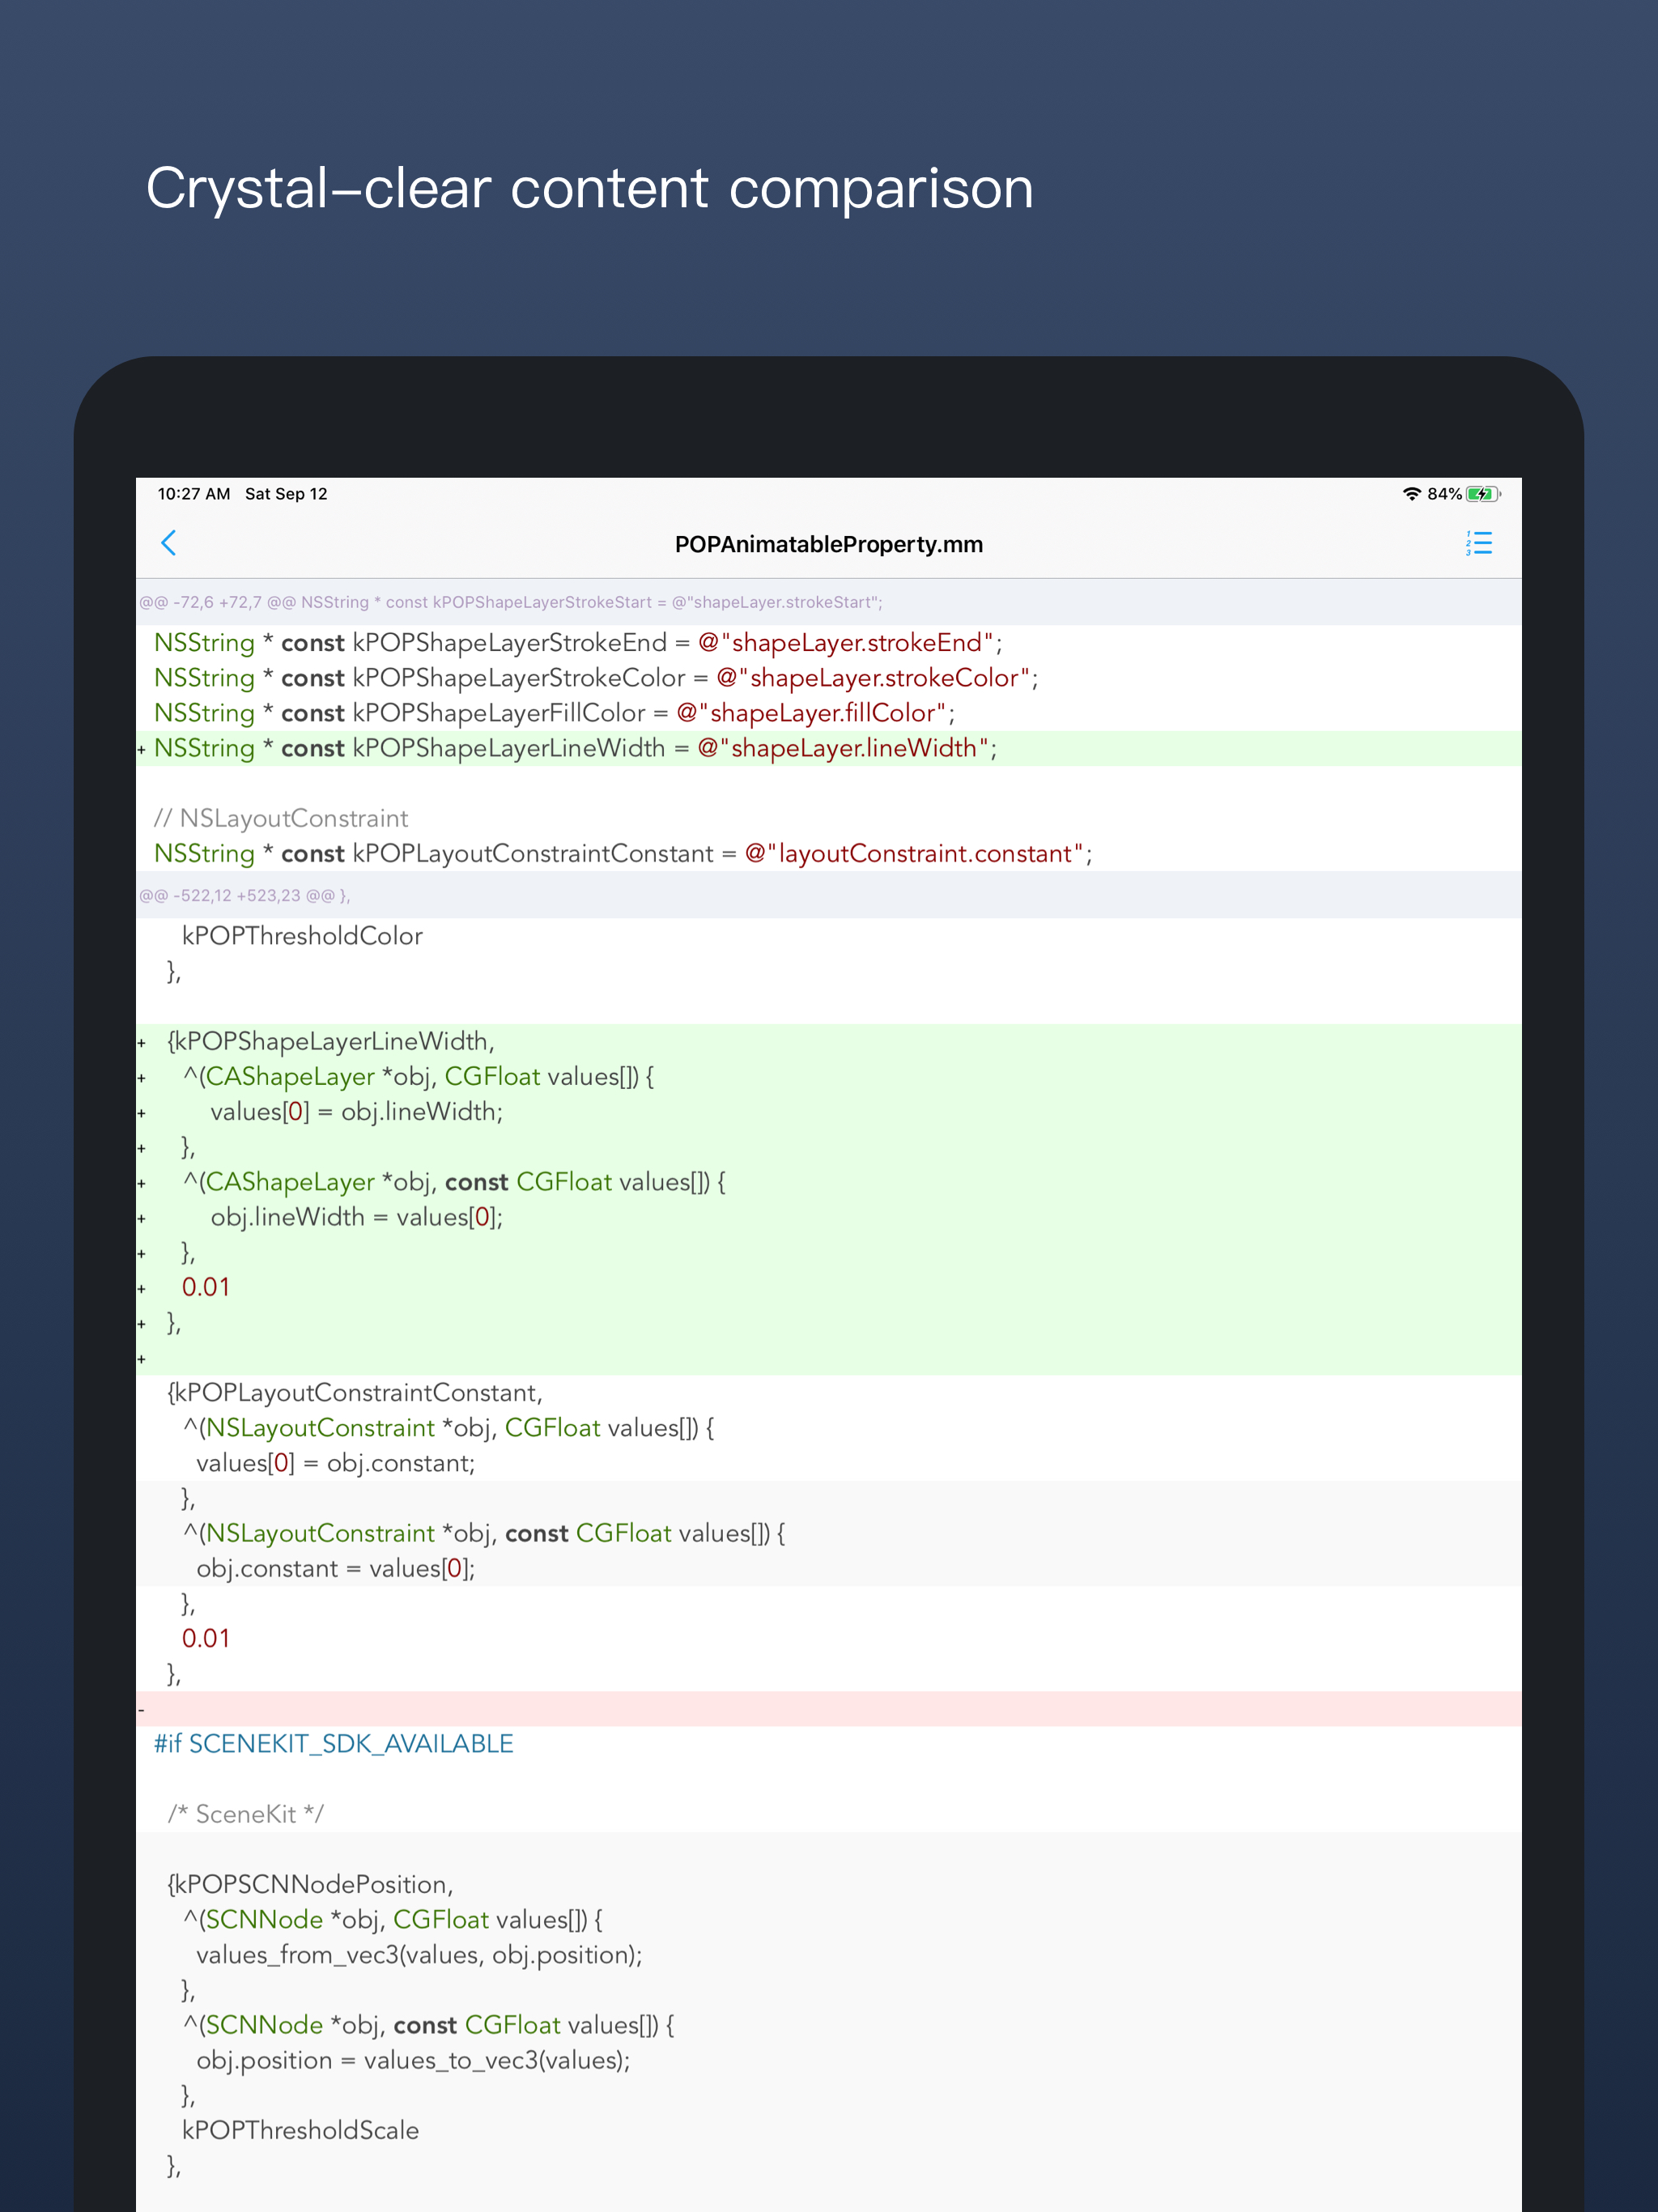Tap the Wi-Fi icon in the status bar
This screenshot has height=2212, width=1658.
[x=1411, y=493]
